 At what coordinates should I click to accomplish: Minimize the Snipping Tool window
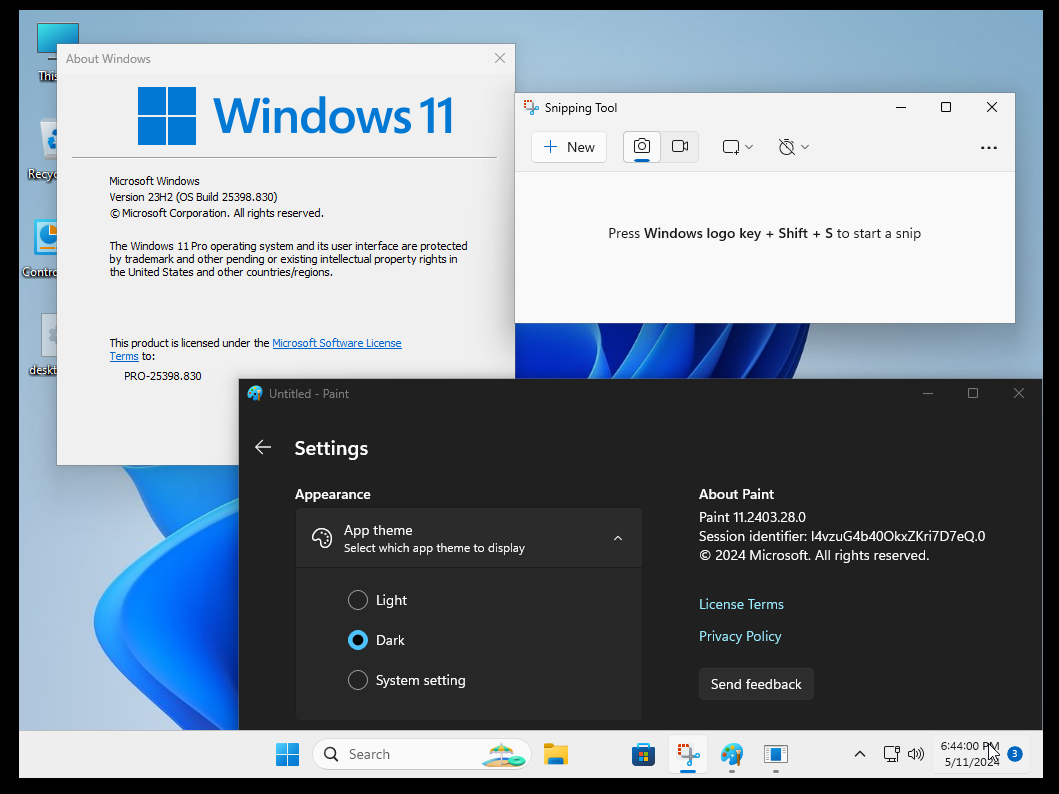(x=901, y=107)
